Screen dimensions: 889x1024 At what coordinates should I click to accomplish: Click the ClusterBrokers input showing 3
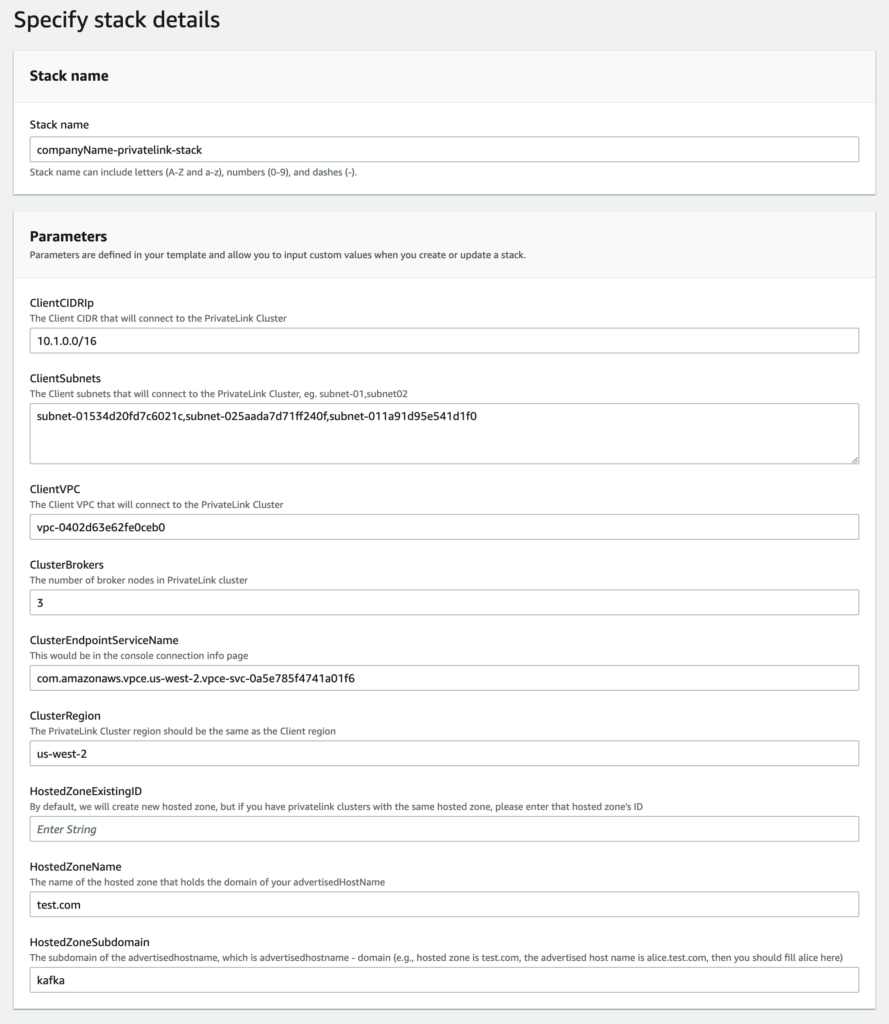[x=444, y=603]
